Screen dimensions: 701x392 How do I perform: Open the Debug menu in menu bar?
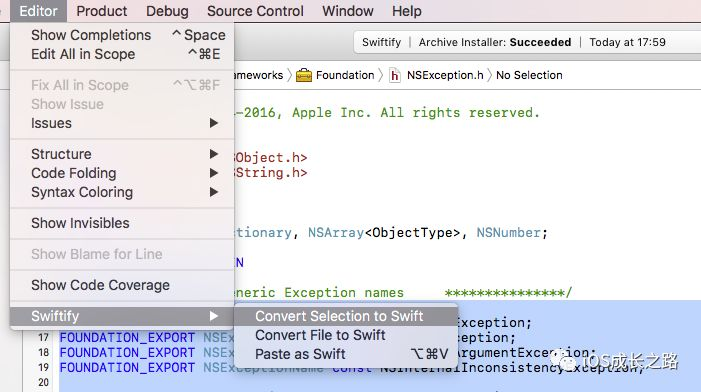pyautogui.click(x=167, y=11)
